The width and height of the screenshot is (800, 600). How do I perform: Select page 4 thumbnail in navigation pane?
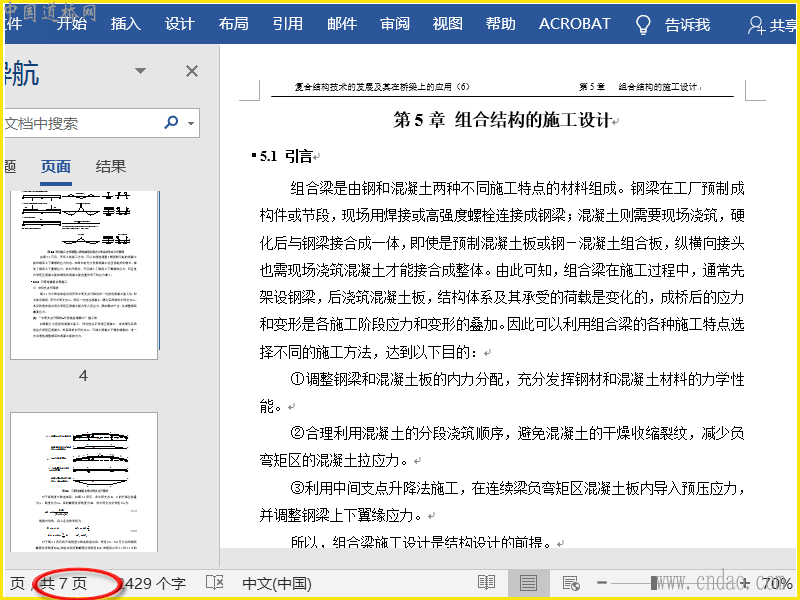(84, 275)
